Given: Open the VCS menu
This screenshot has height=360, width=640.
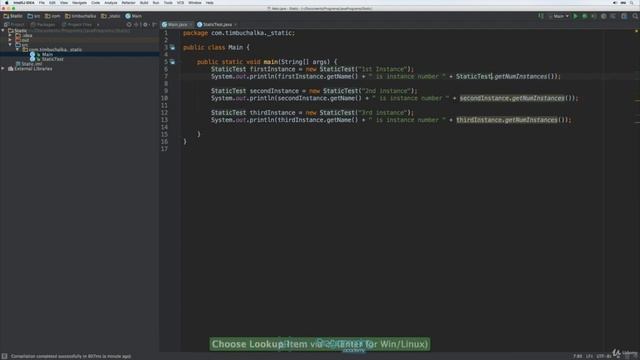Looking at the screenshot, I should pyautogui.click(x=180, y=2).
